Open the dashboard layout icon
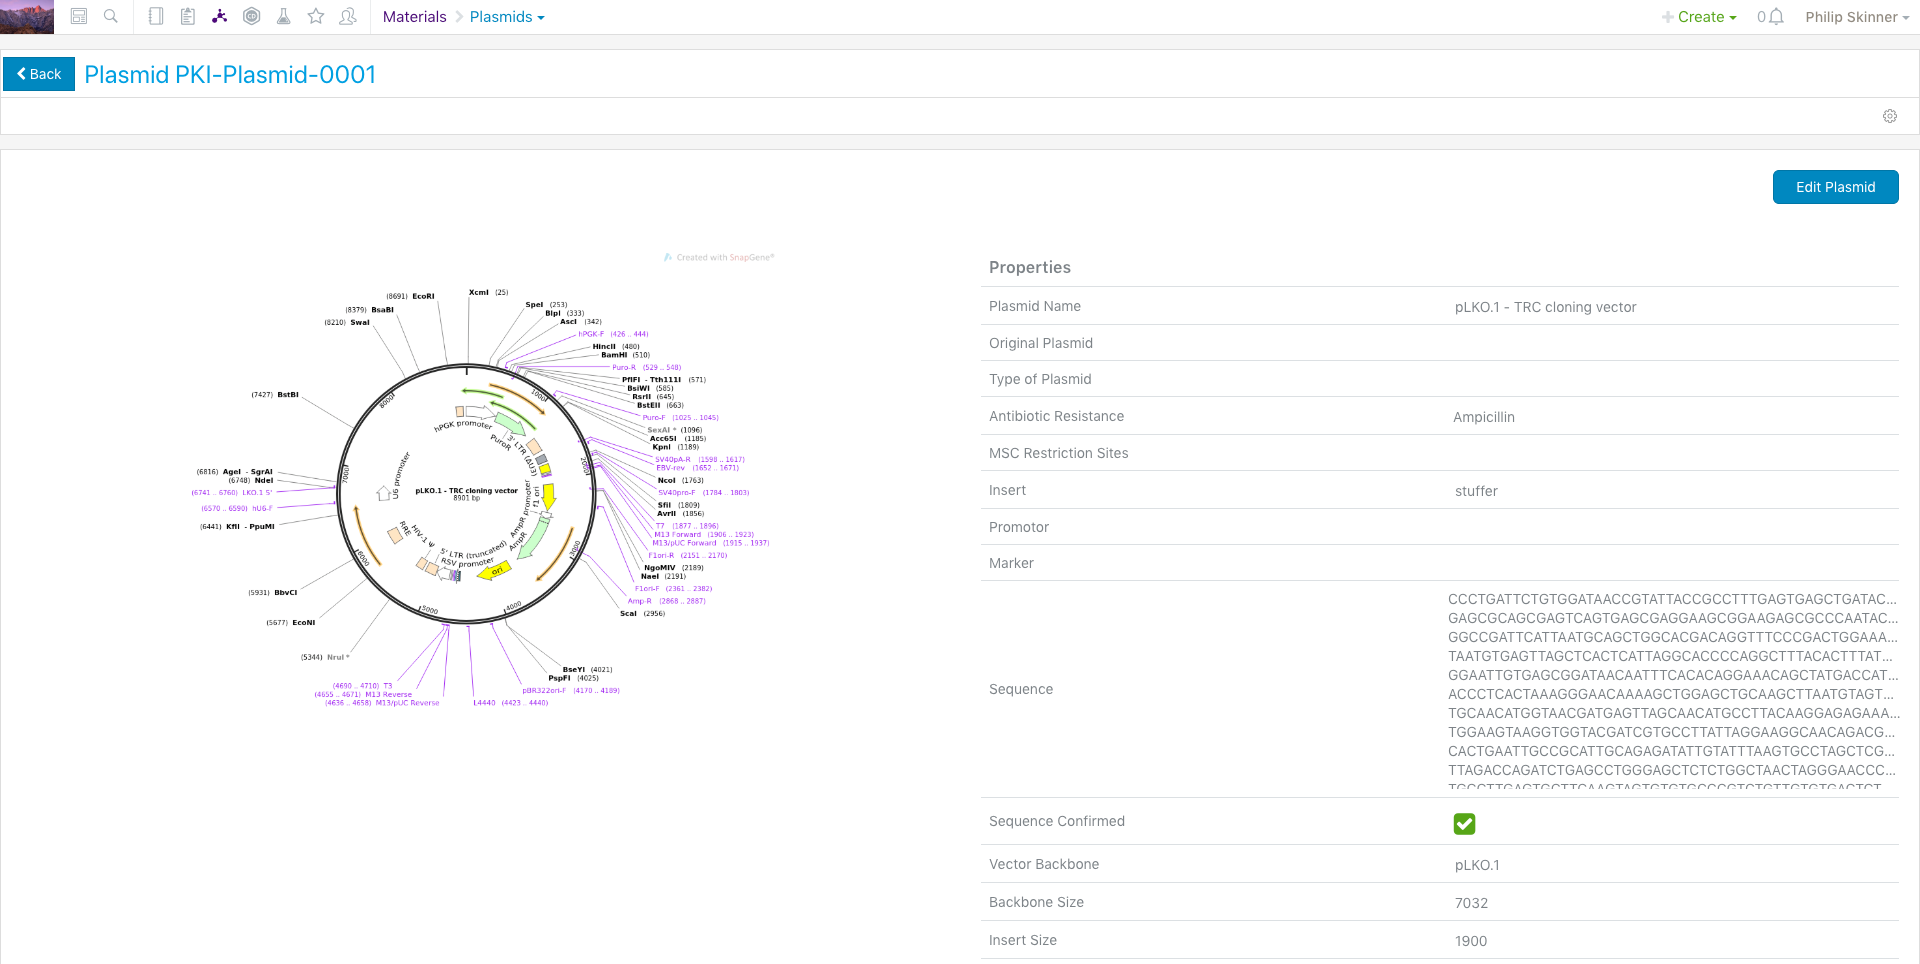 pos(79,16)
